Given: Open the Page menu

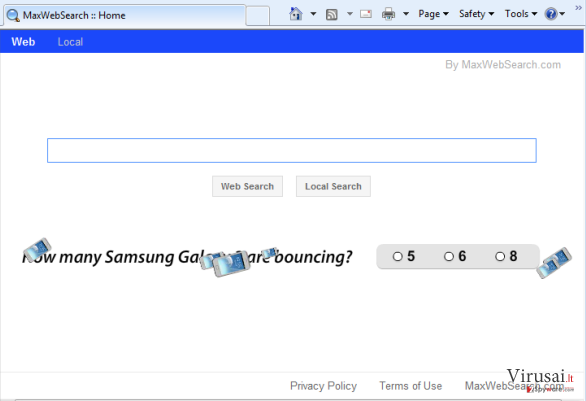Looking at the screenshot, I should pyautogui.click(x=433, y=14).
